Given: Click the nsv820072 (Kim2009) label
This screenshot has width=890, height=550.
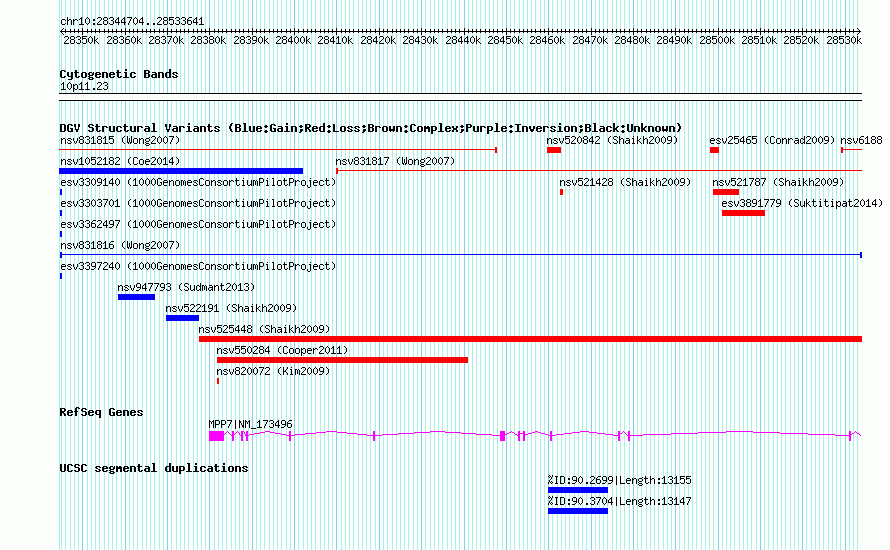Looking at the screenshot, I should [x=273, y=371].
